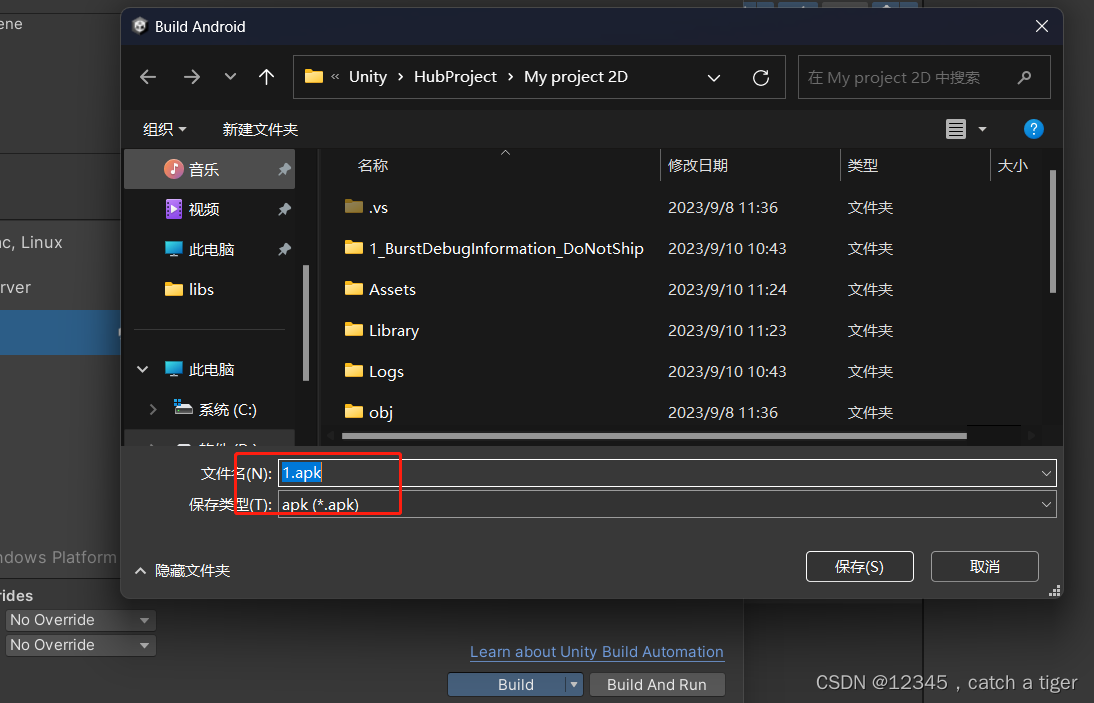Click the Library folder icon
Viewport: 1094px width, 703px height.
coord(354,330)
